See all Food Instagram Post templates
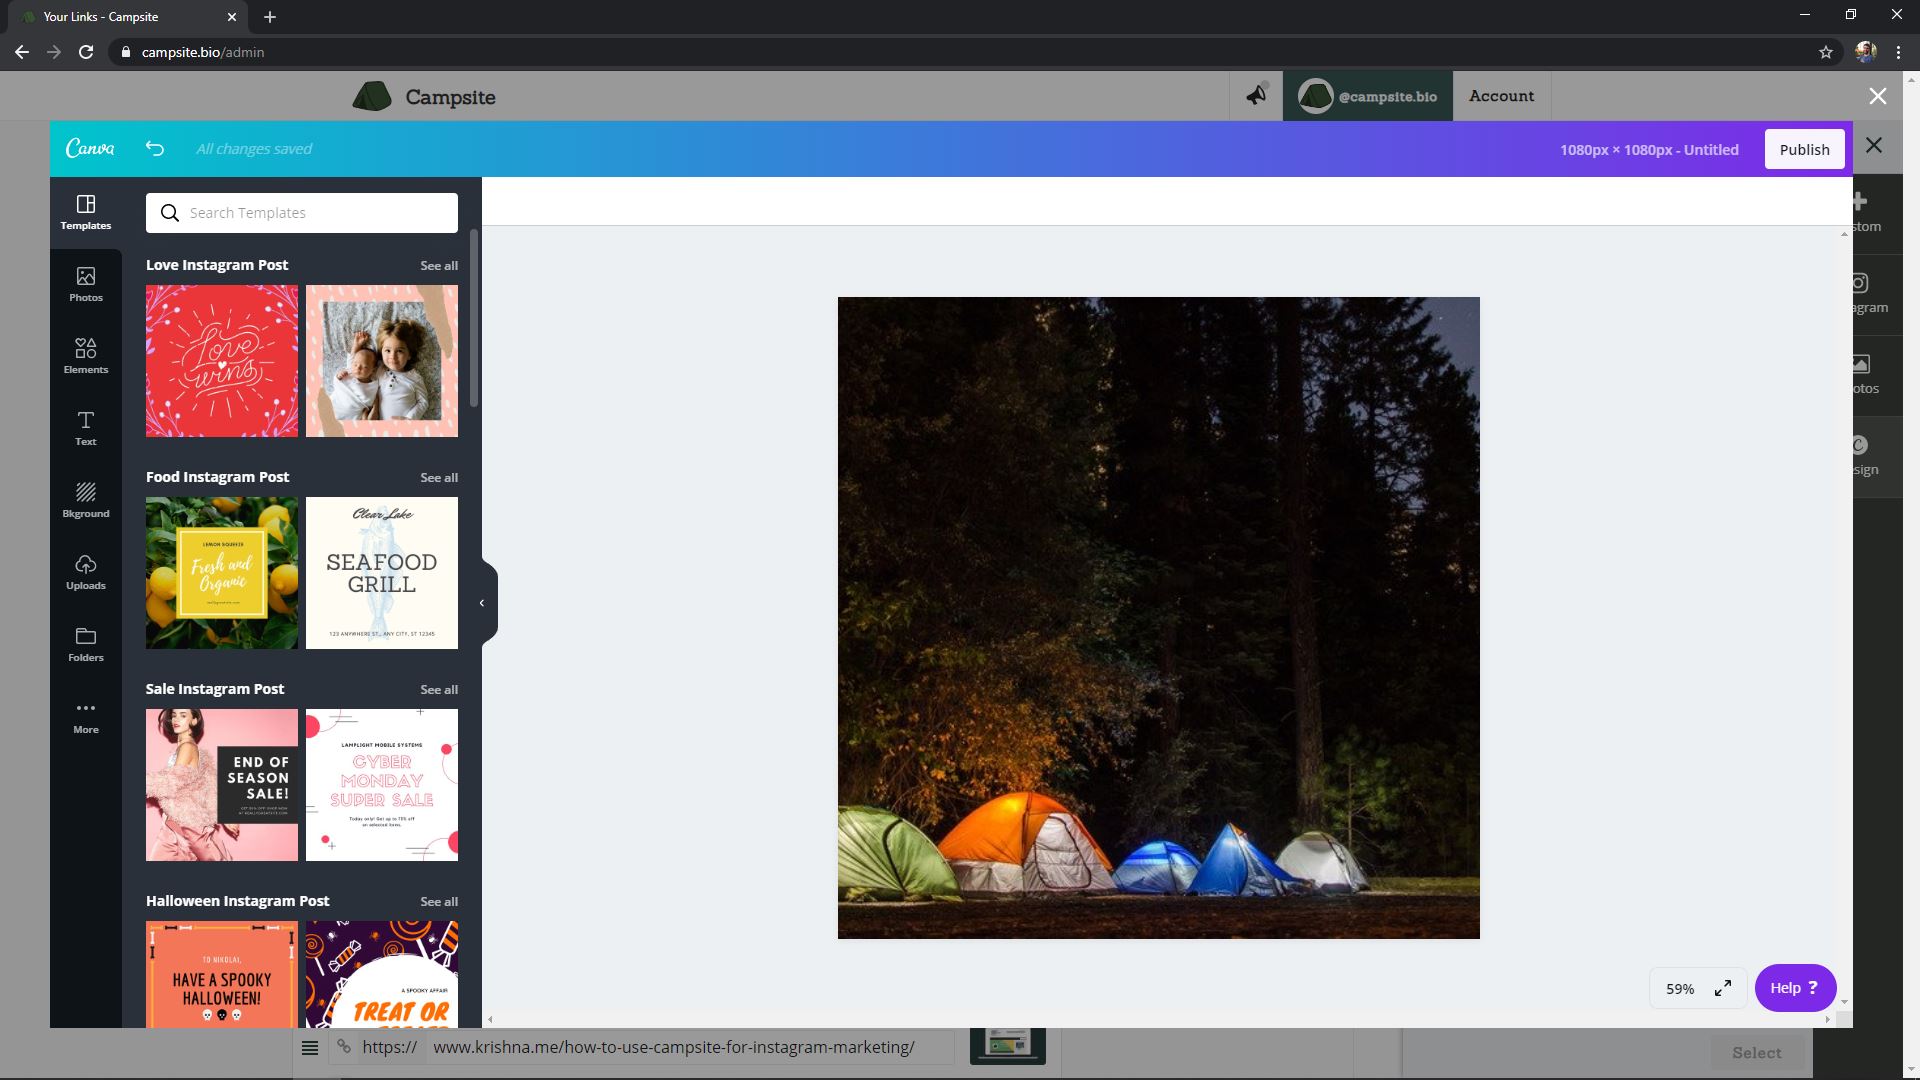1920x1080 pixels. pos(439,478)
